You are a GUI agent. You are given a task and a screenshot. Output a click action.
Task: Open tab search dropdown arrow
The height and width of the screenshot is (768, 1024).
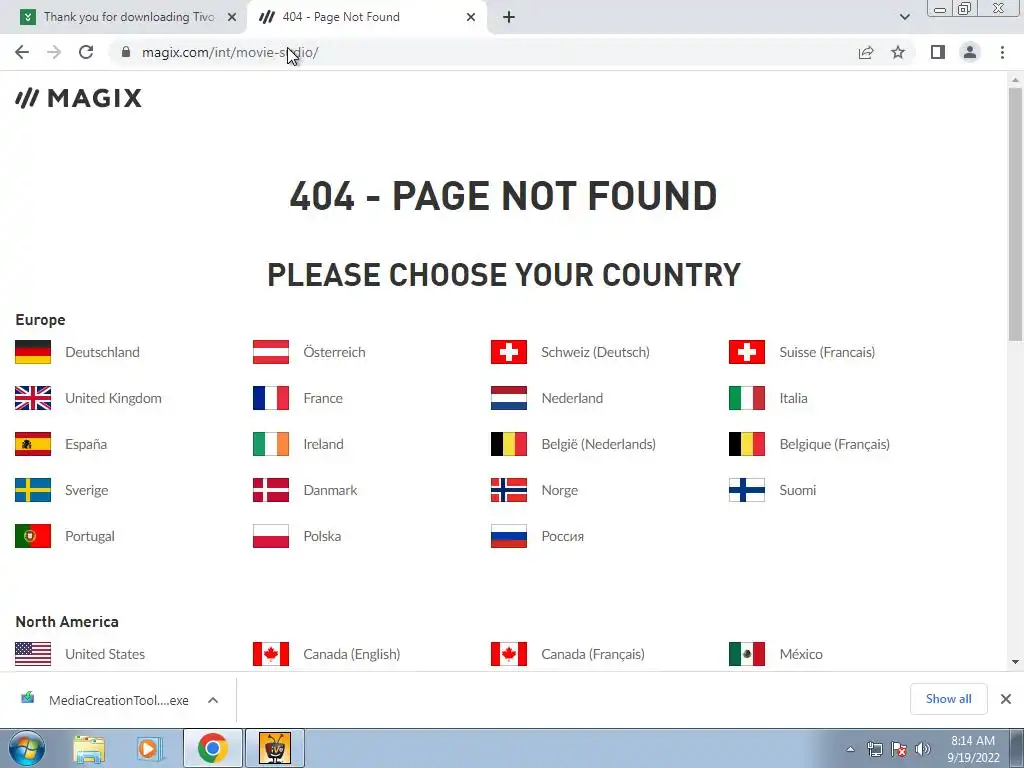tap(904, 17)
